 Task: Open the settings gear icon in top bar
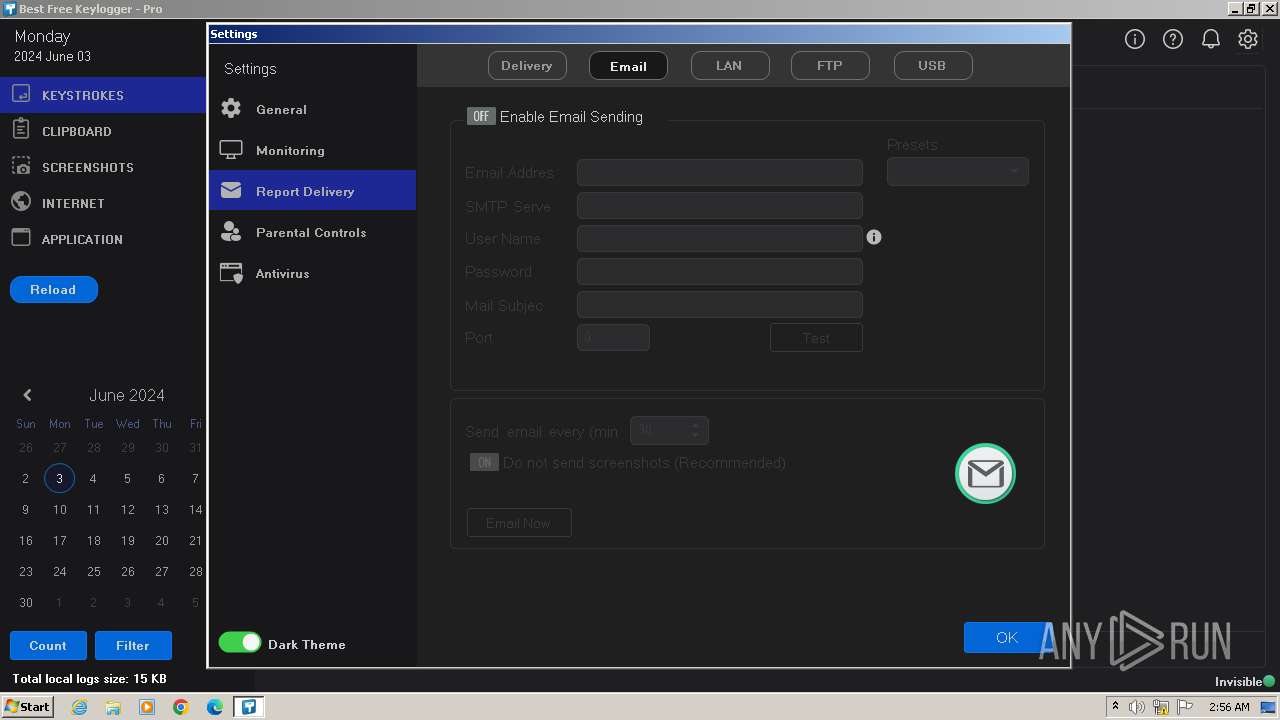(1248, 39)
